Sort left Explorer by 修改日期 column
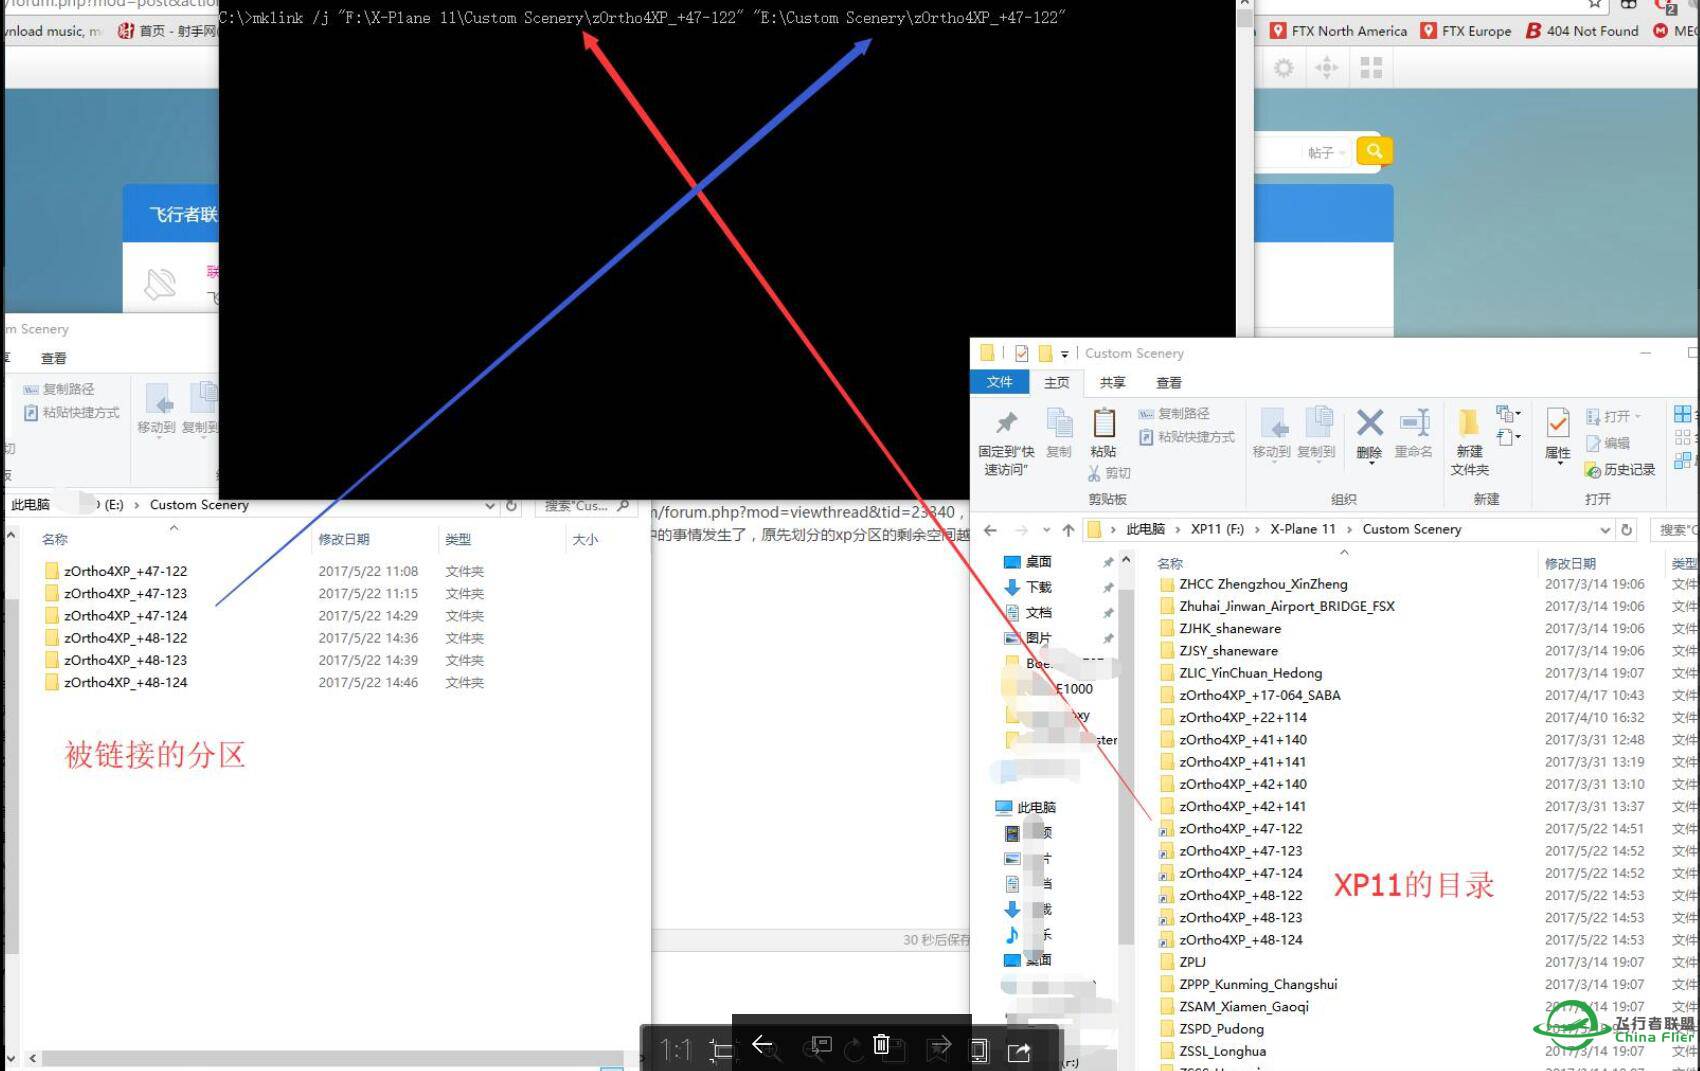Screen dimensions: 1700x1071 (344, 539)
